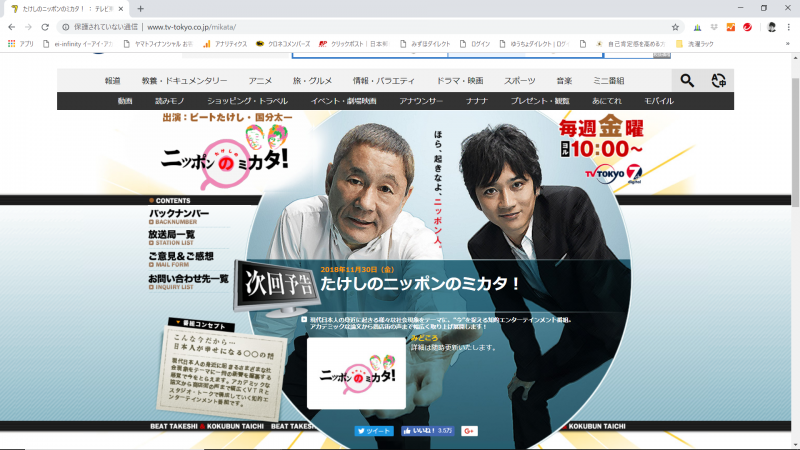This screenshot has width=800, height=450.
Task: Open the ログイン bookmark
Action: point(475,44)
